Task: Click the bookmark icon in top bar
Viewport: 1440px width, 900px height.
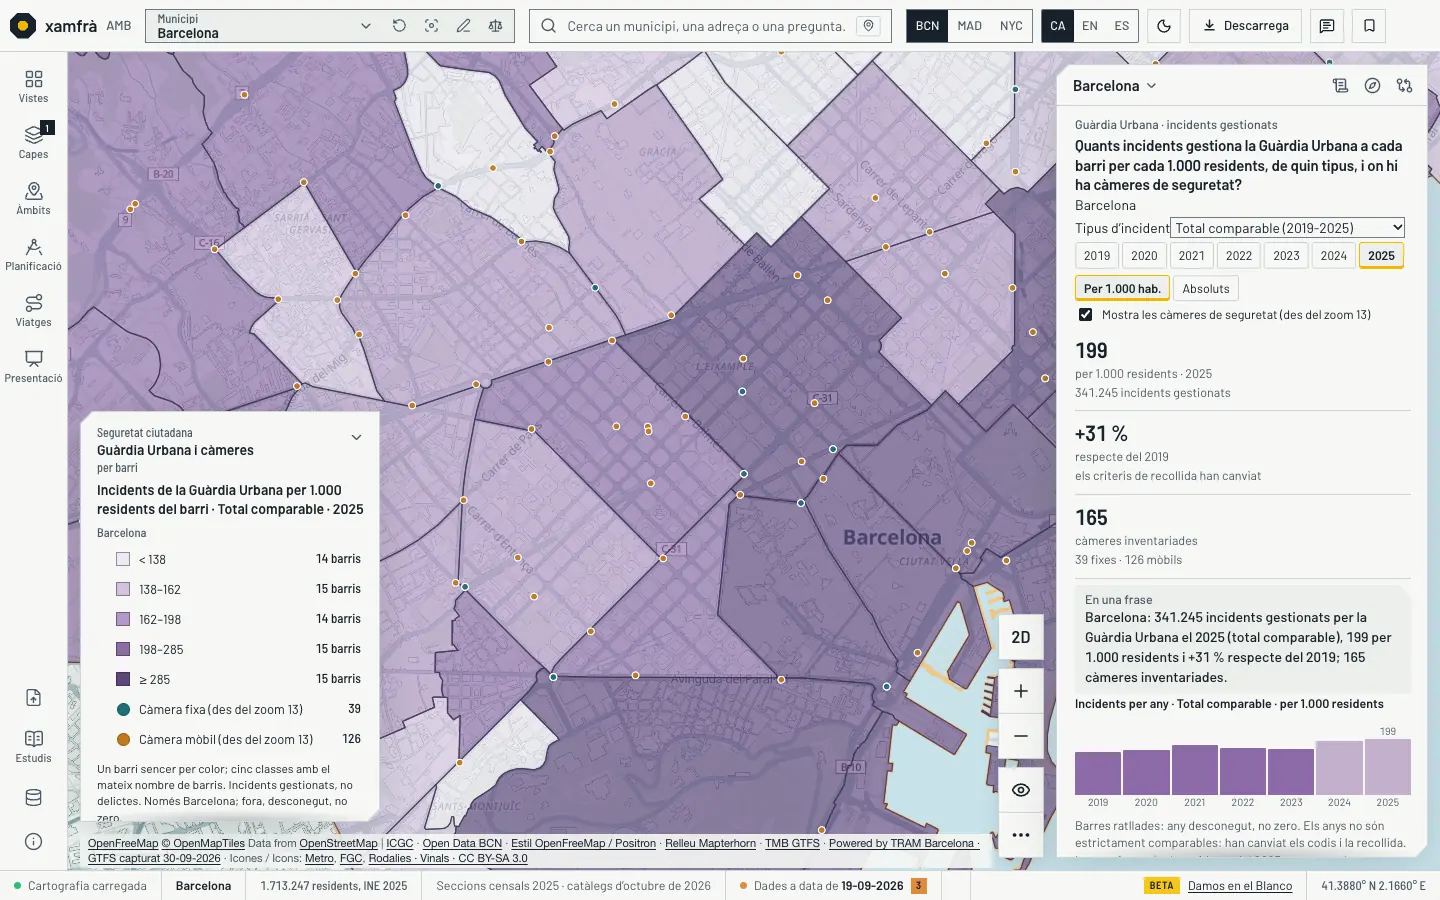Action: click(x=1369, y=26)
